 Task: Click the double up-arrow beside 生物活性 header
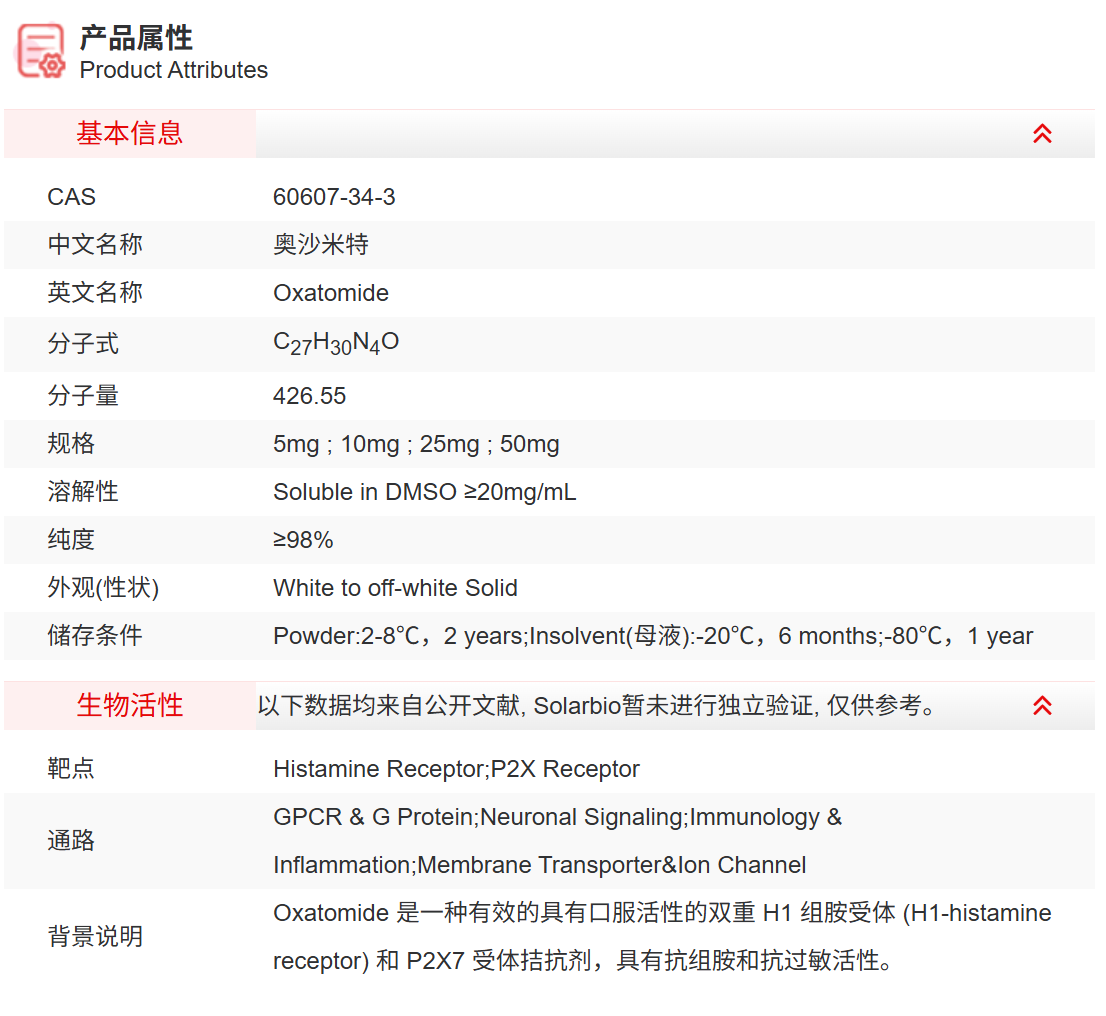[1043, 705]
